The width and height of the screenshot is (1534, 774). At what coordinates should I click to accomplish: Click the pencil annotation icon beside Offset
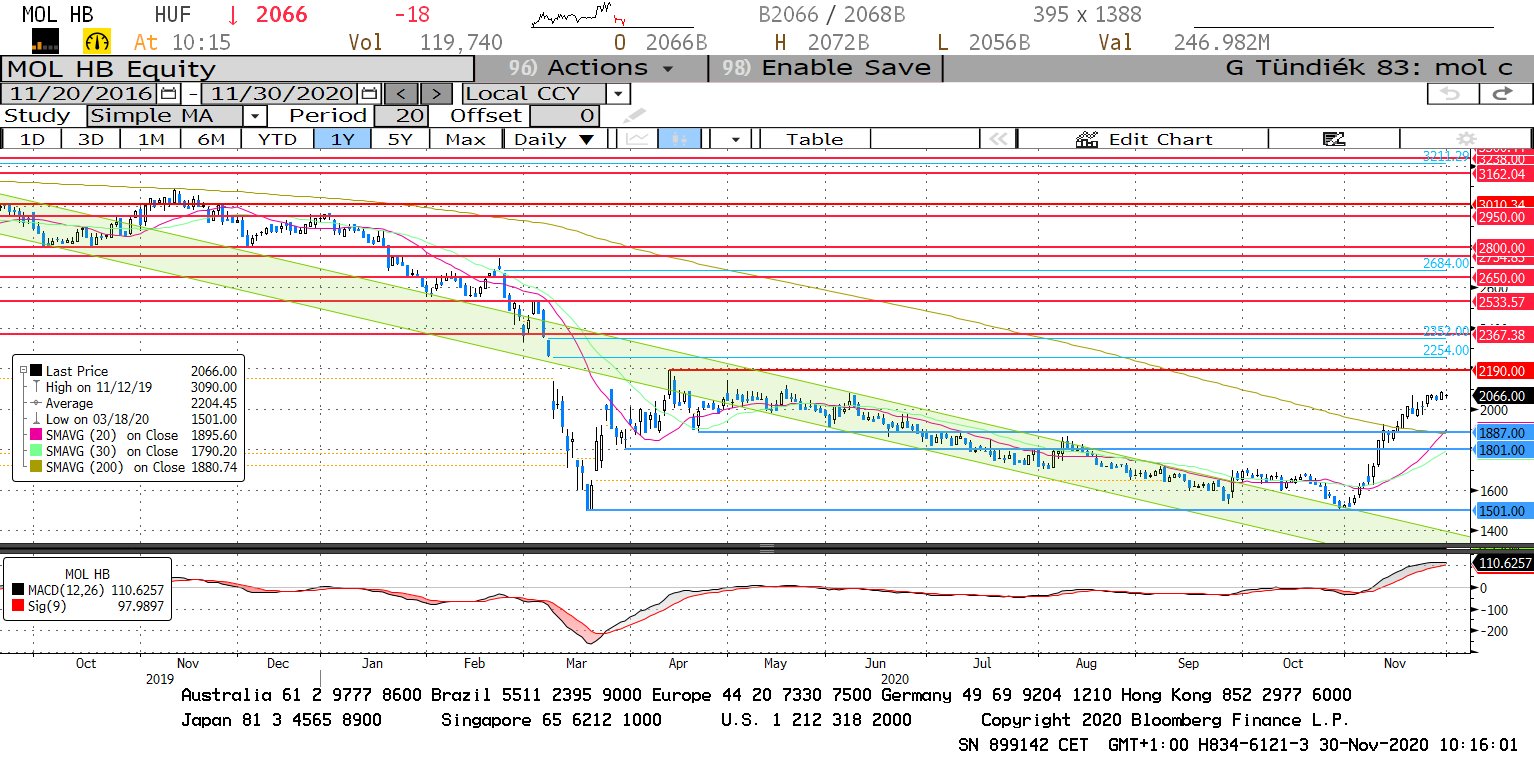coord(634,116)
